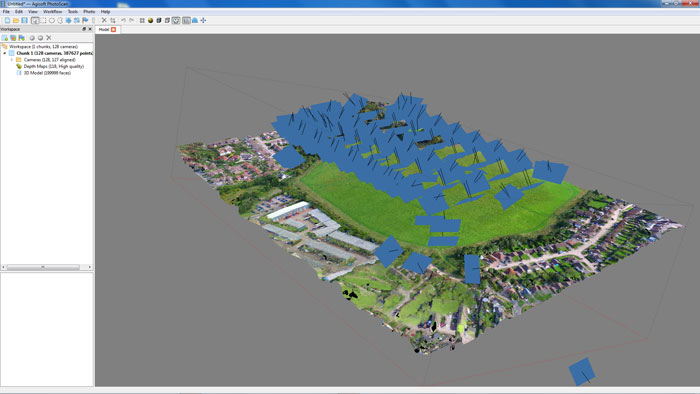Show the shaded sphere view mode
Image resolution: width=700 pixels, height=394 pixels.
tap(150, 21)
